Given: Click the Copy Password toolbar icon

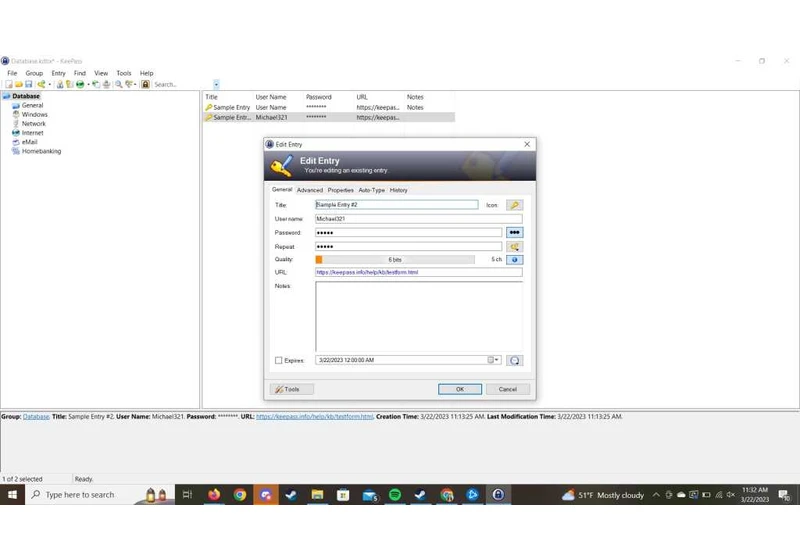Looking at the screenshot, I should [69, 84].
